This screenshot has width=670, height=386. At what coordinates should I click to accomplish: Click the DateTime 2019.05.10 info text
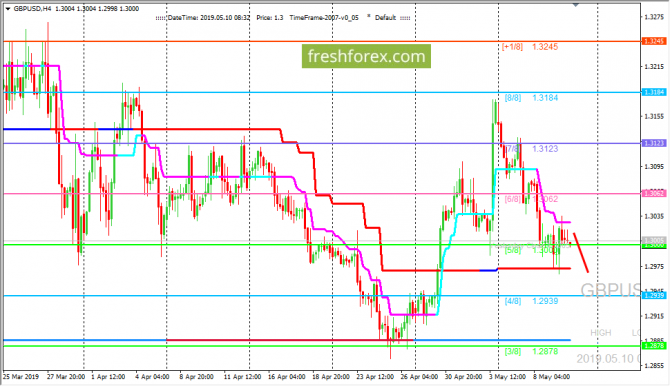[x=209, y=18]
